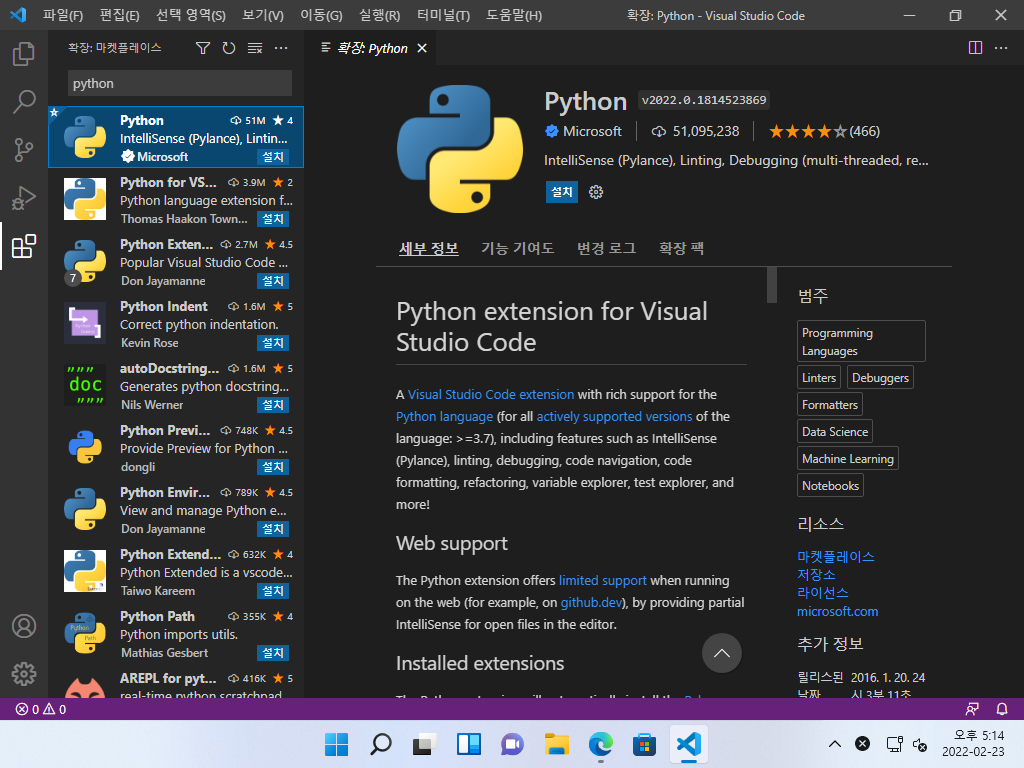
Task: Open the 라이선스 resource link
Action: point(822,593)
